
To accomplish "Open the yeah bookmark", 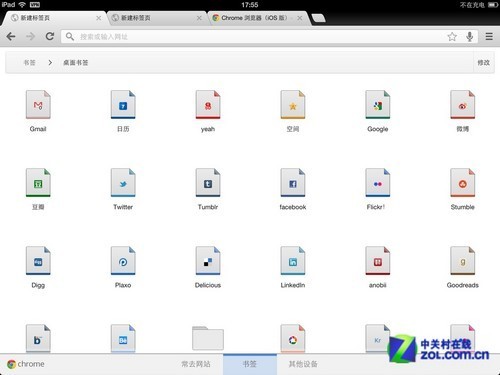I will (x=208, y=110).
